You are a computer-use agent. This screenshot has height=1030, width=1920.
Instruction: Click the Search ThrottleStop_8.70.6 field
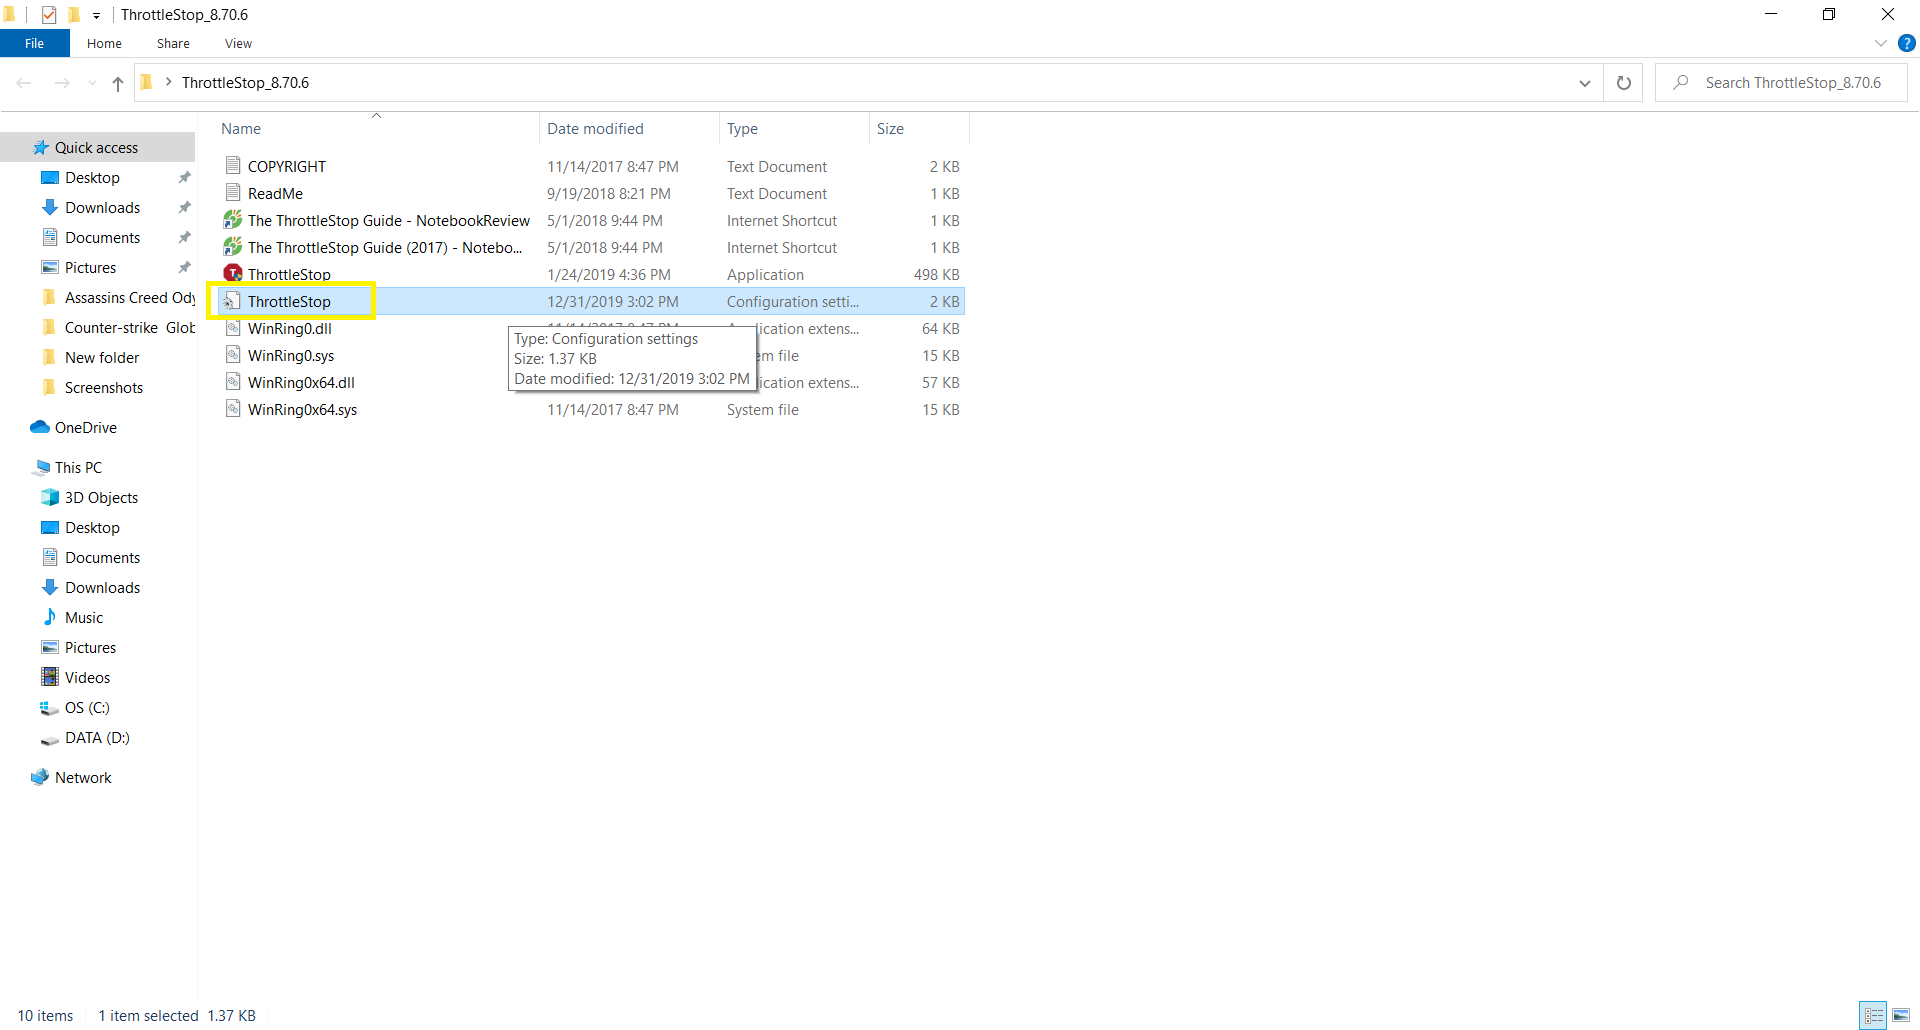[1781, 83]
